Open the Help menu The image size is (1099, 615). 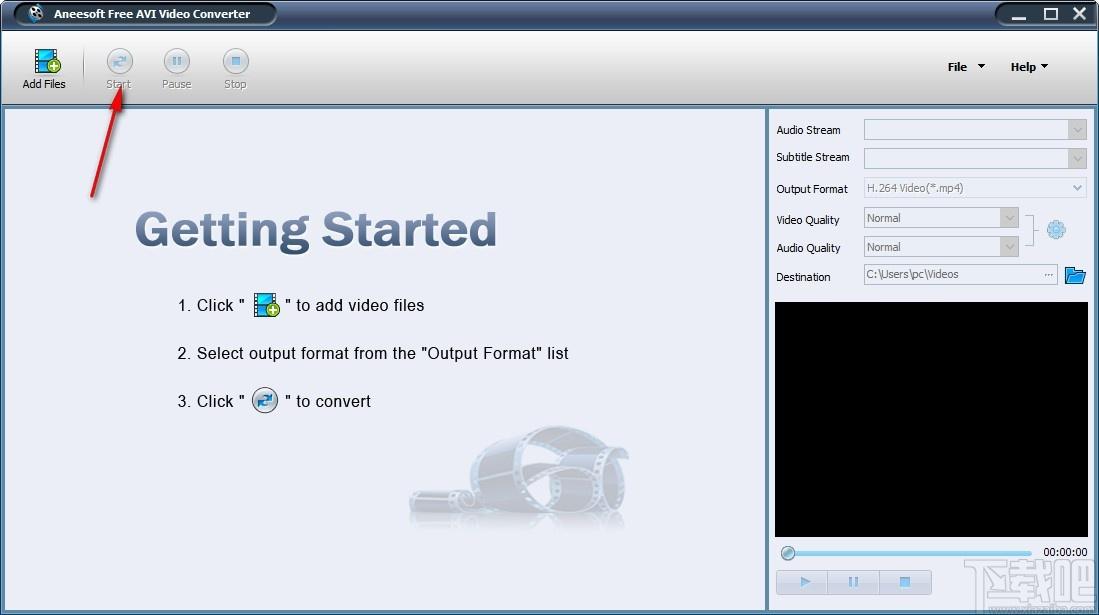coord(1029,67)
